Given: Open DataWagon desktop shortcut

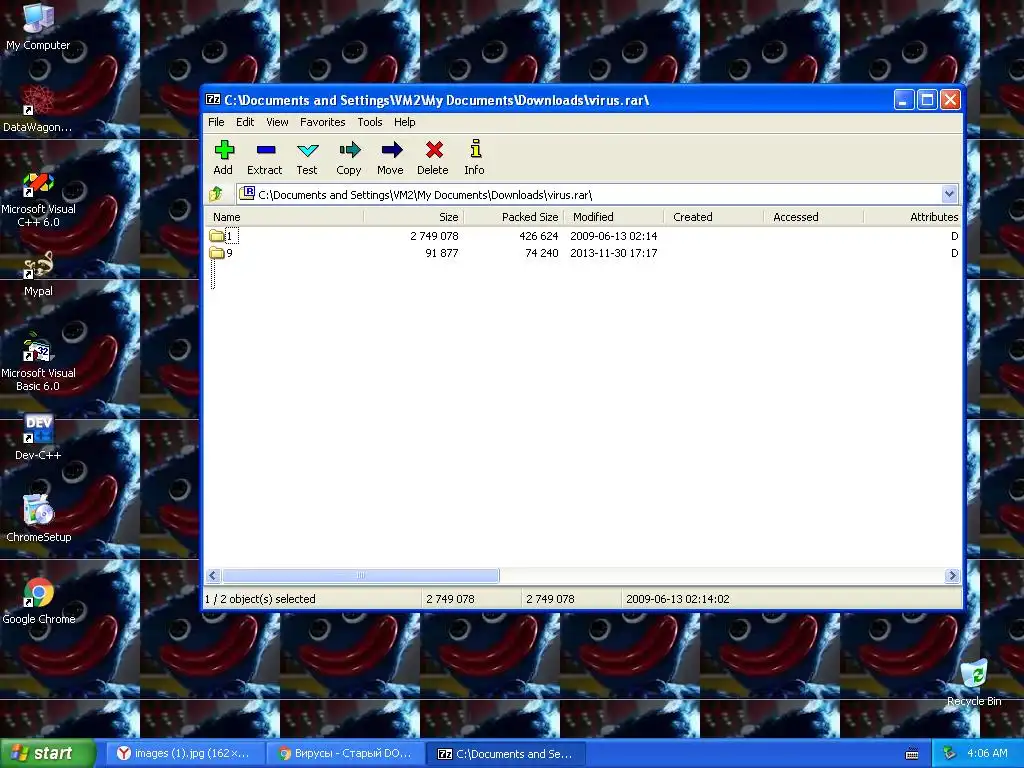Looking at the screenshot, I should tap(37, 108).
